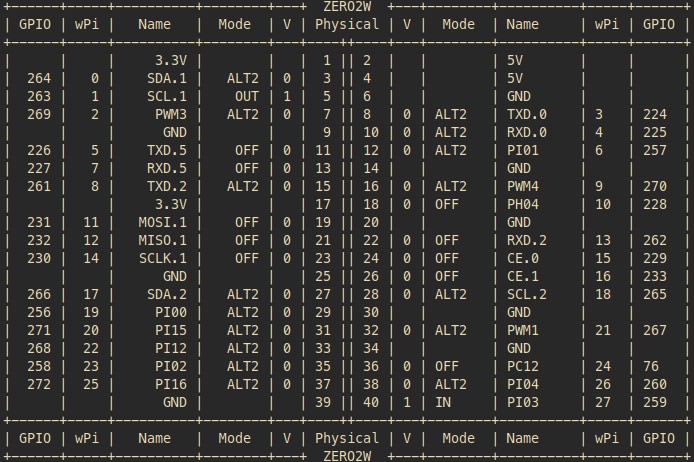Click physical pin number 40

click(x=371, y=402)
